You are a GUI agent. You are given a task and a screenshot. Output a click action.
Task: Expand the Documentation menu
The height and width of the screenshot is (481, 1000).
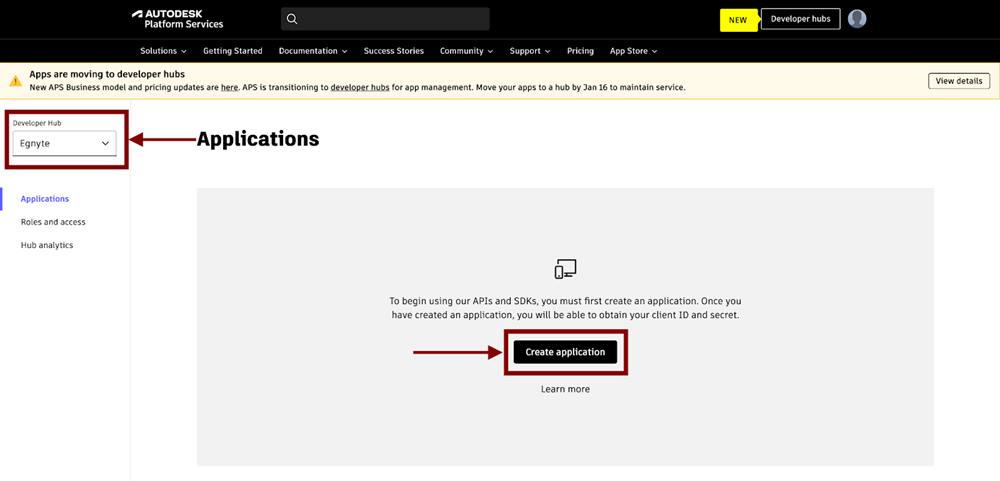click(x=313, y=51)
